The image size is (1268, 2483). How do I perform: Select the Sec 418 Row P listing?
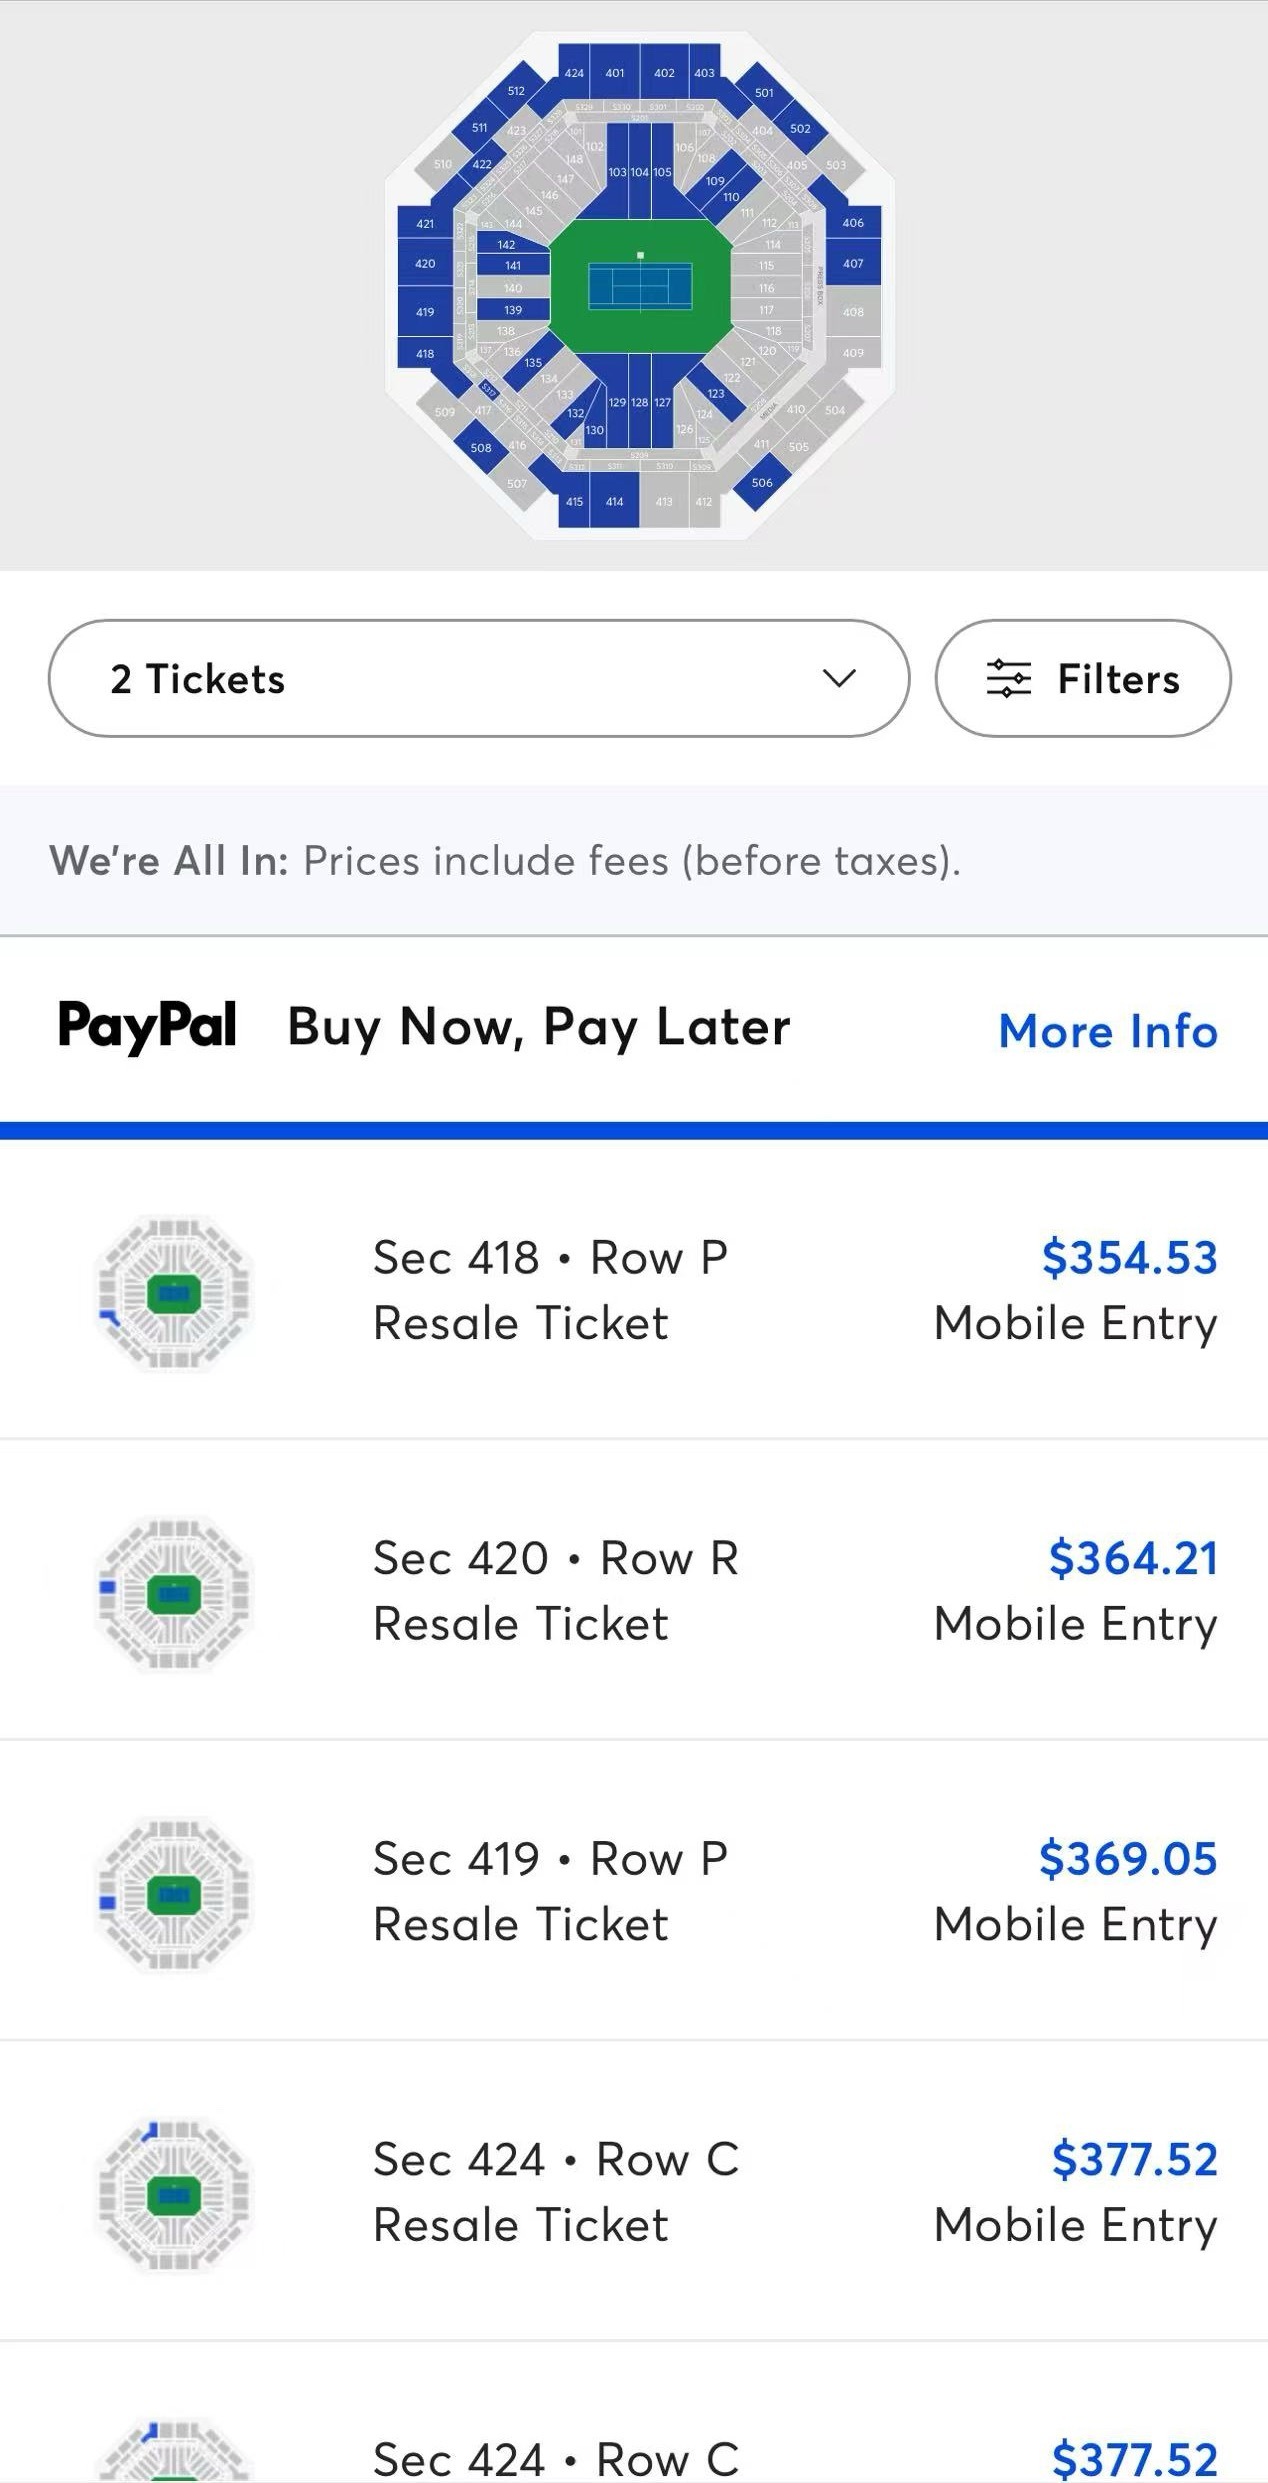coord(550,1290)
